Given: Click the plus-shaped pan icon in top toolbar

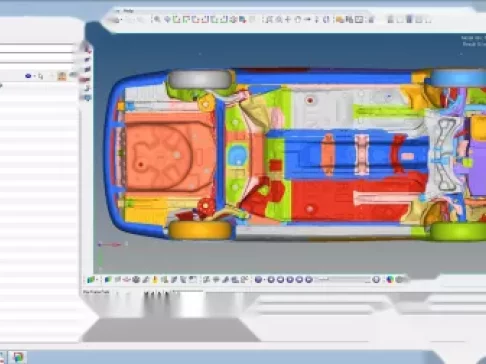Looking at the screenshot, I should click(x=288, y=20).
